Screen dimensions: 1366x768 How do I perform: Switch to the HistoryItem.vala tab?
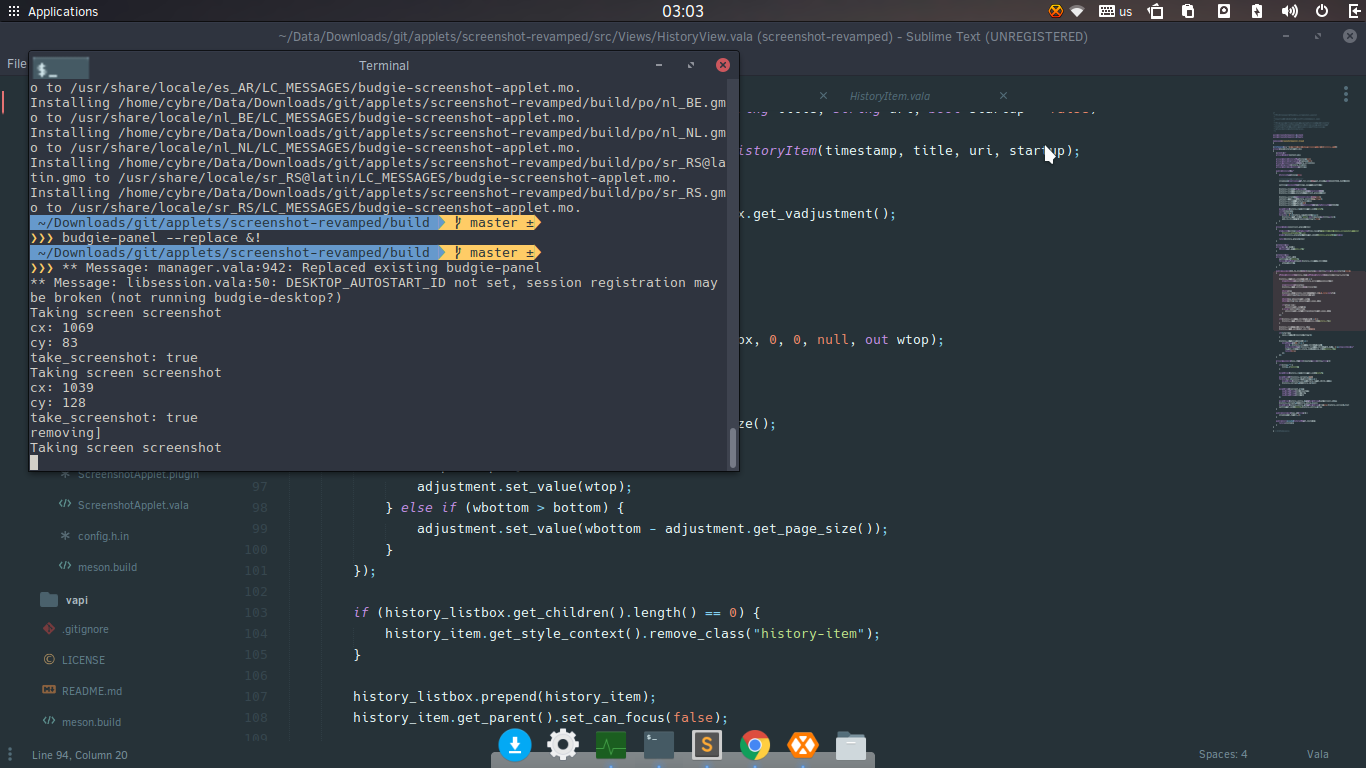(889, 96)
